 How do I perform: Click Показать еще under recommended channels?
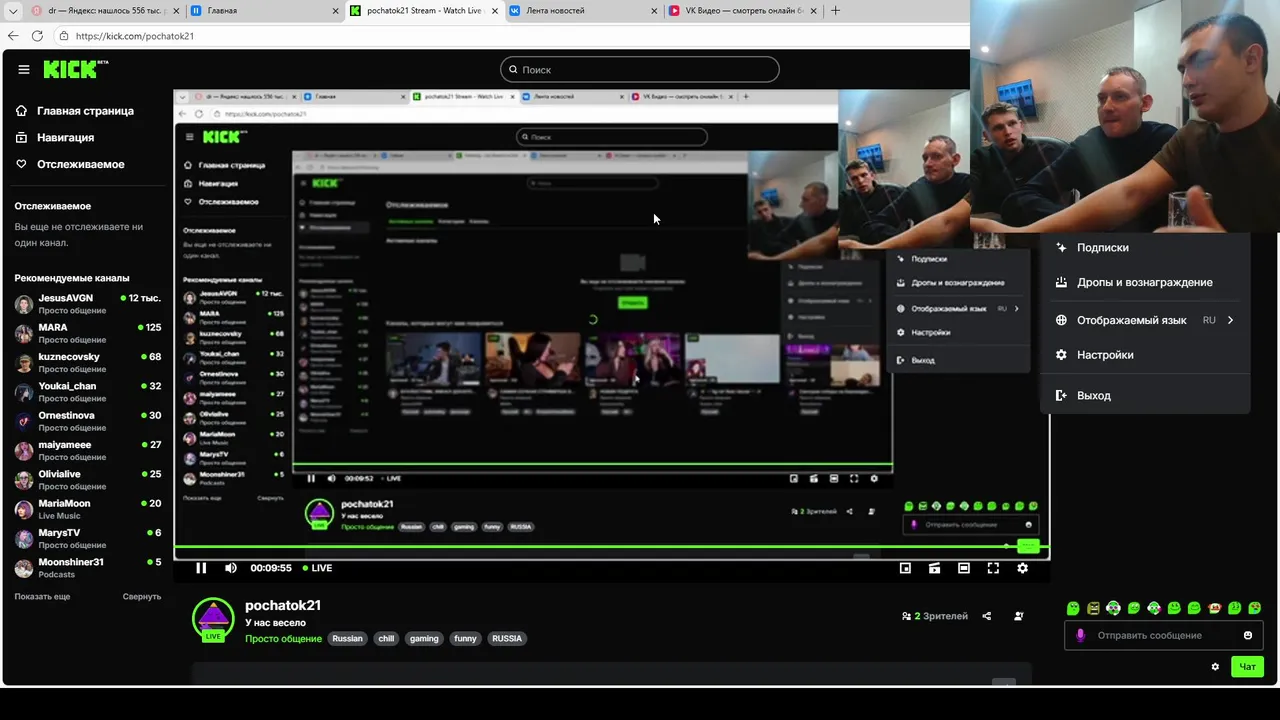coord(42,596)
